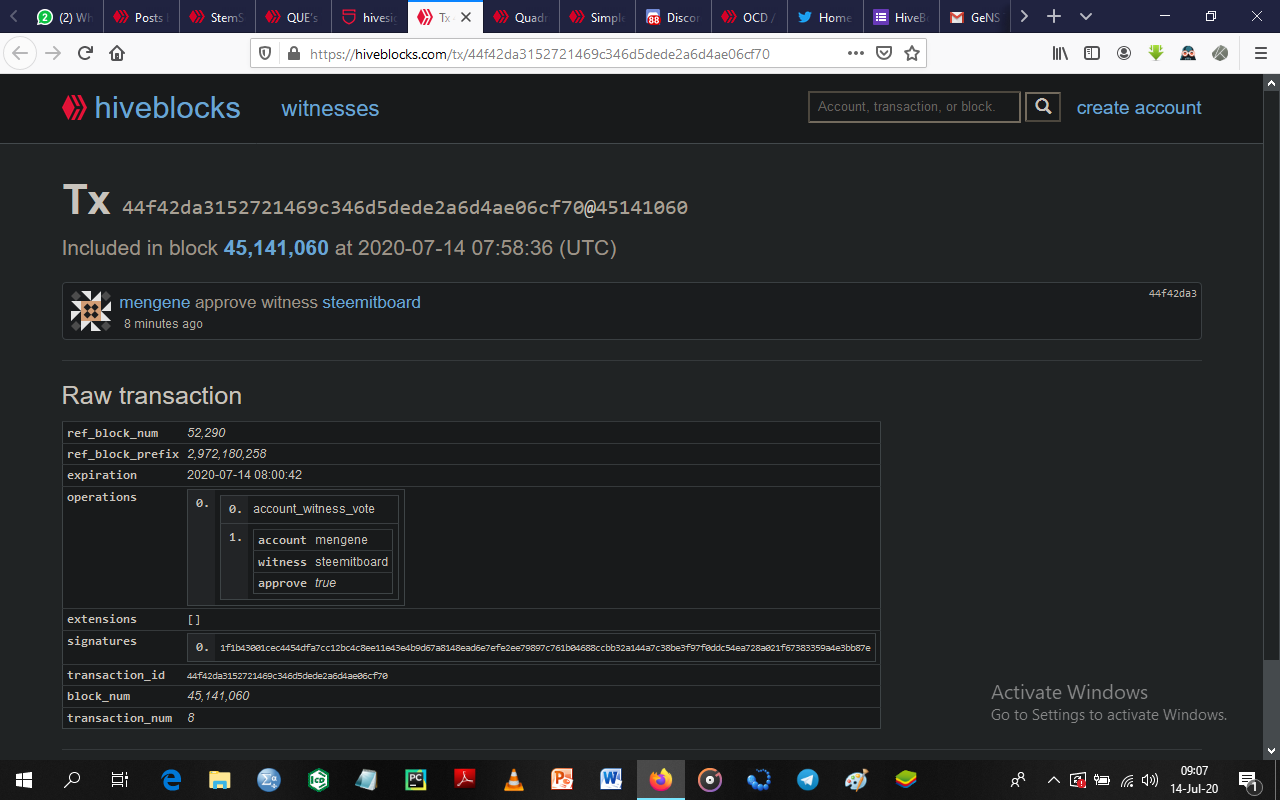Switch to the StemS tab

click(x=217, y=17)
